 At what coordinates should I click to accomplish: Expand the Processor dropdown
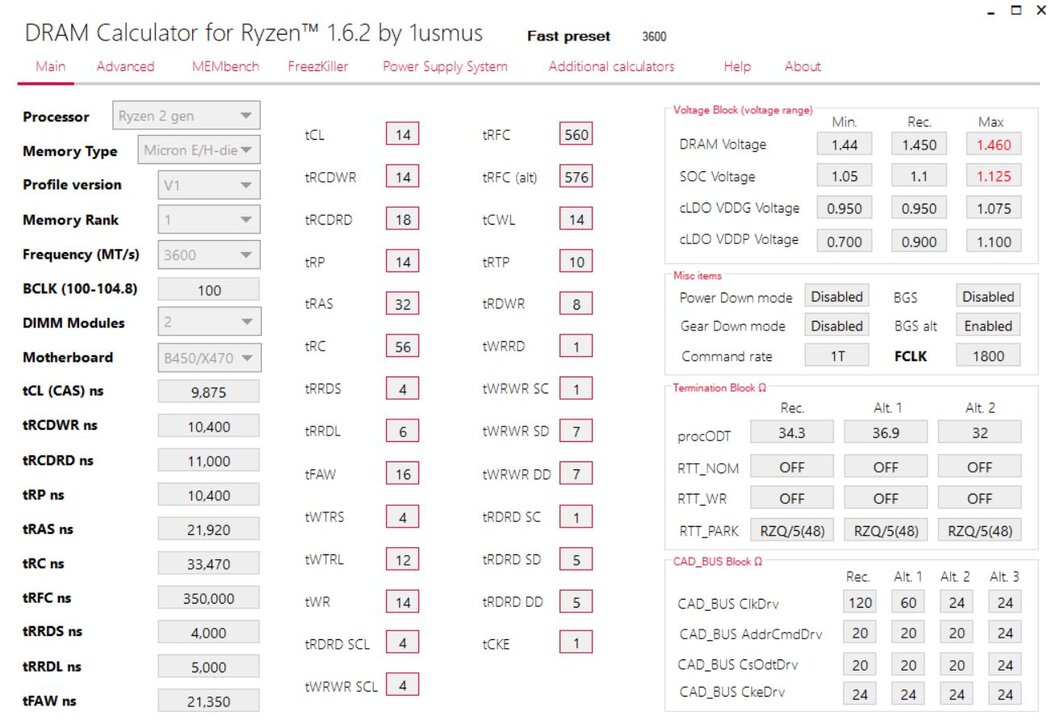187,115
